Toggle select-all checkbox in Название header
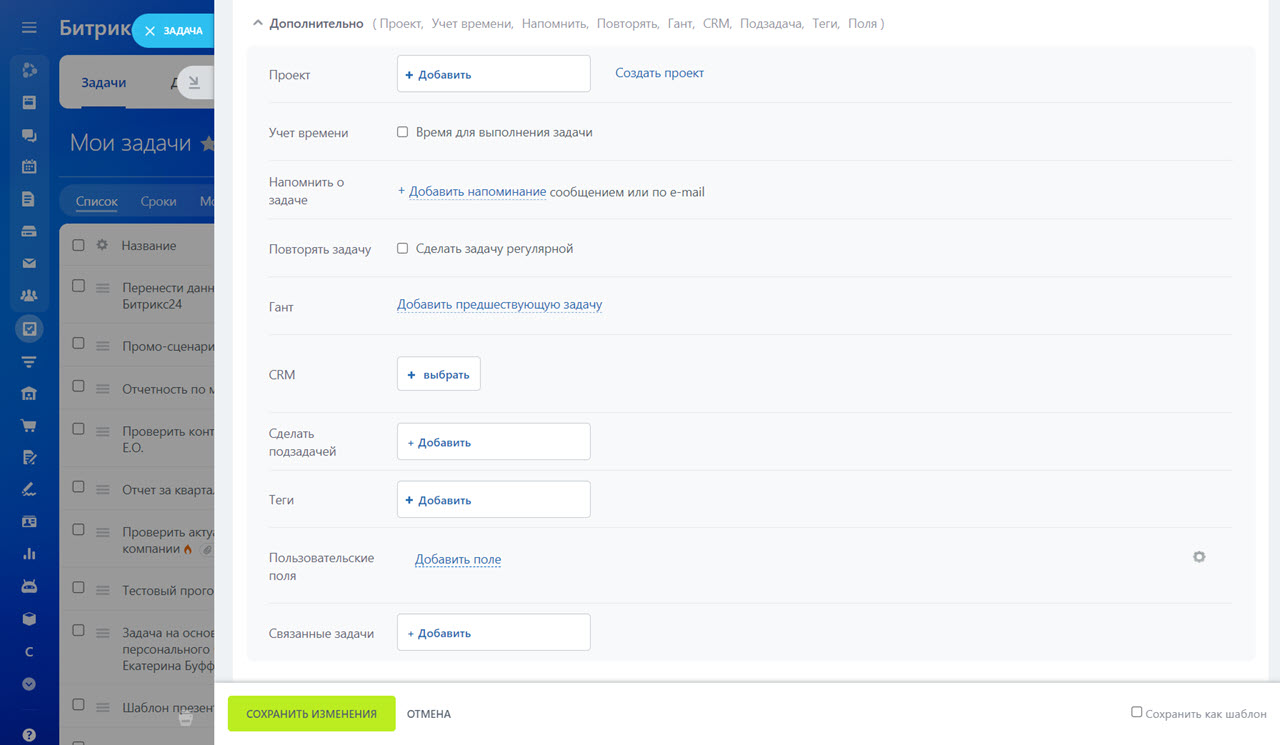This screenshot has height=745, width=1280. (79, 245)
